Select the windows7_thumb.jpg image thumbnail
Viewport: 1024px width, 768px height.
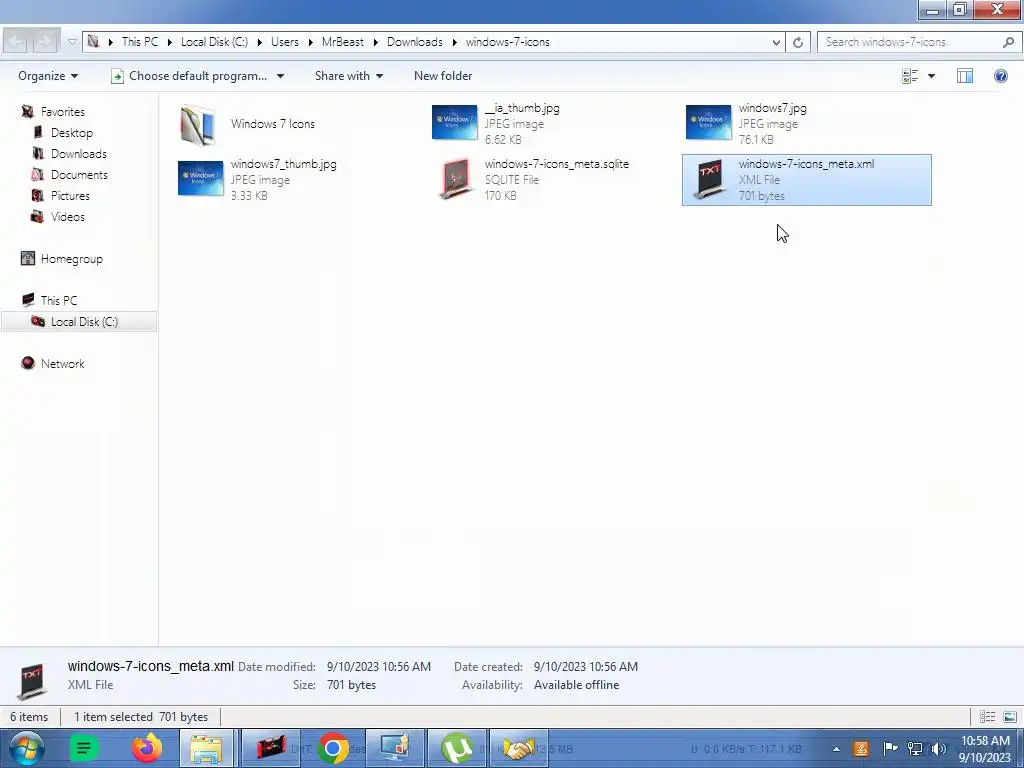(x=200, y=178)
